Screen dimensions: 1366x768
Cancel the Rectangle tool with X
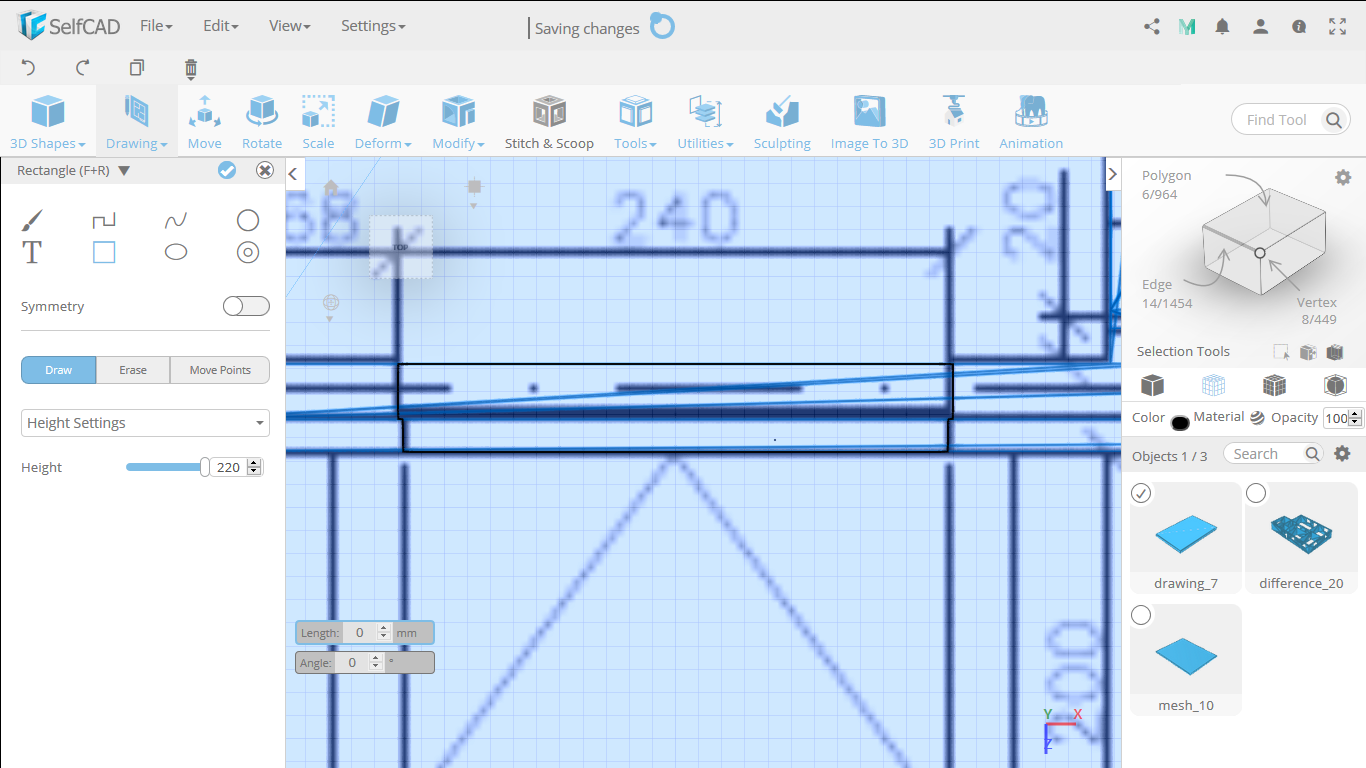pos(265,170)
